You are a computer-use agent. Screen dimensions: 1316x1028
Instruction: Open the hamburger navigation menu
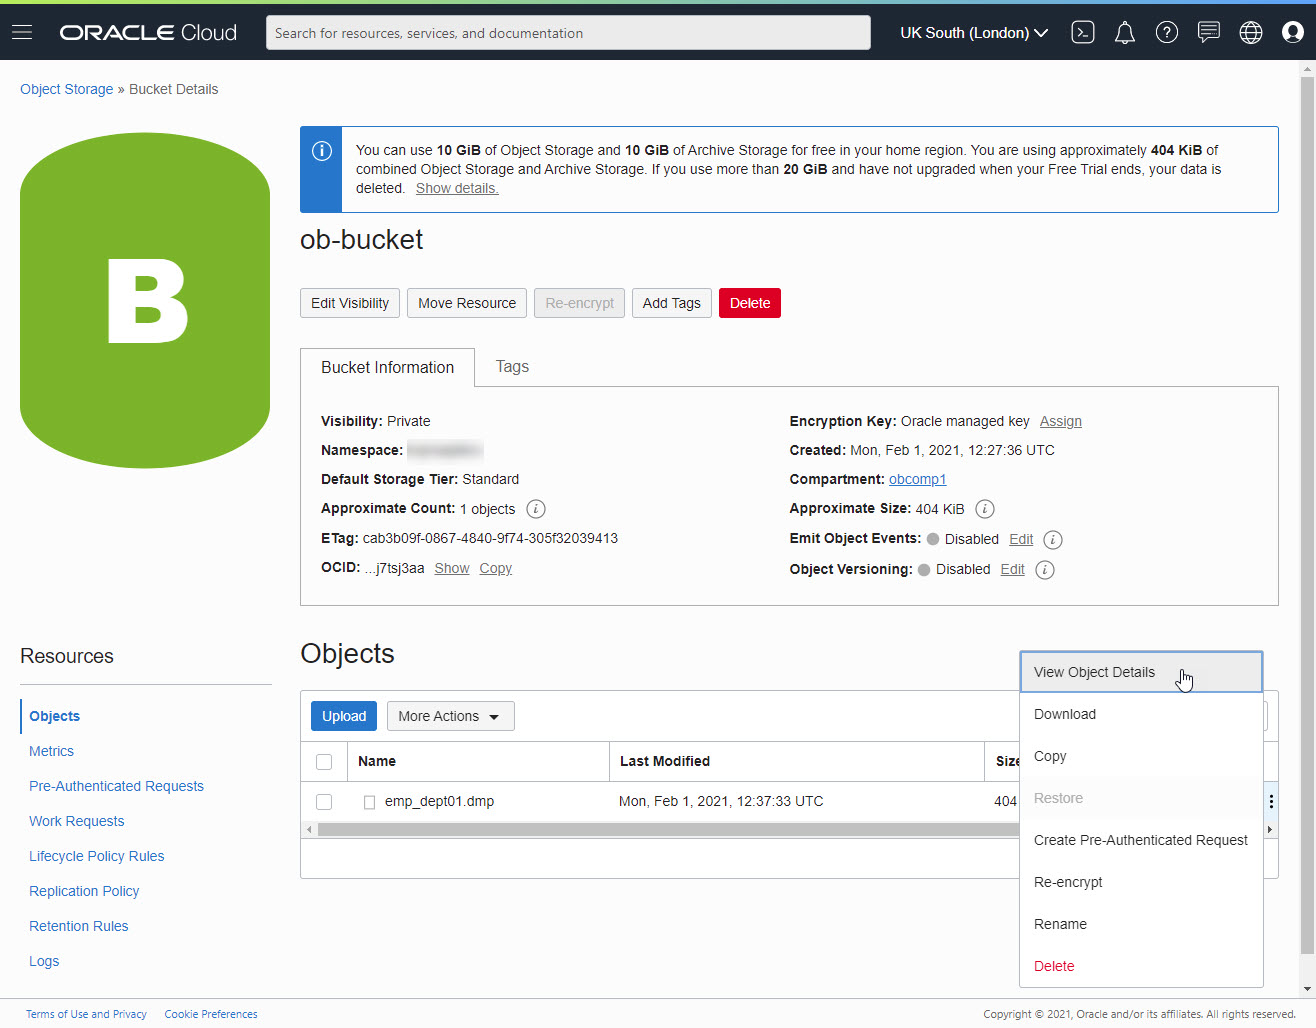(x=22, y=33)
